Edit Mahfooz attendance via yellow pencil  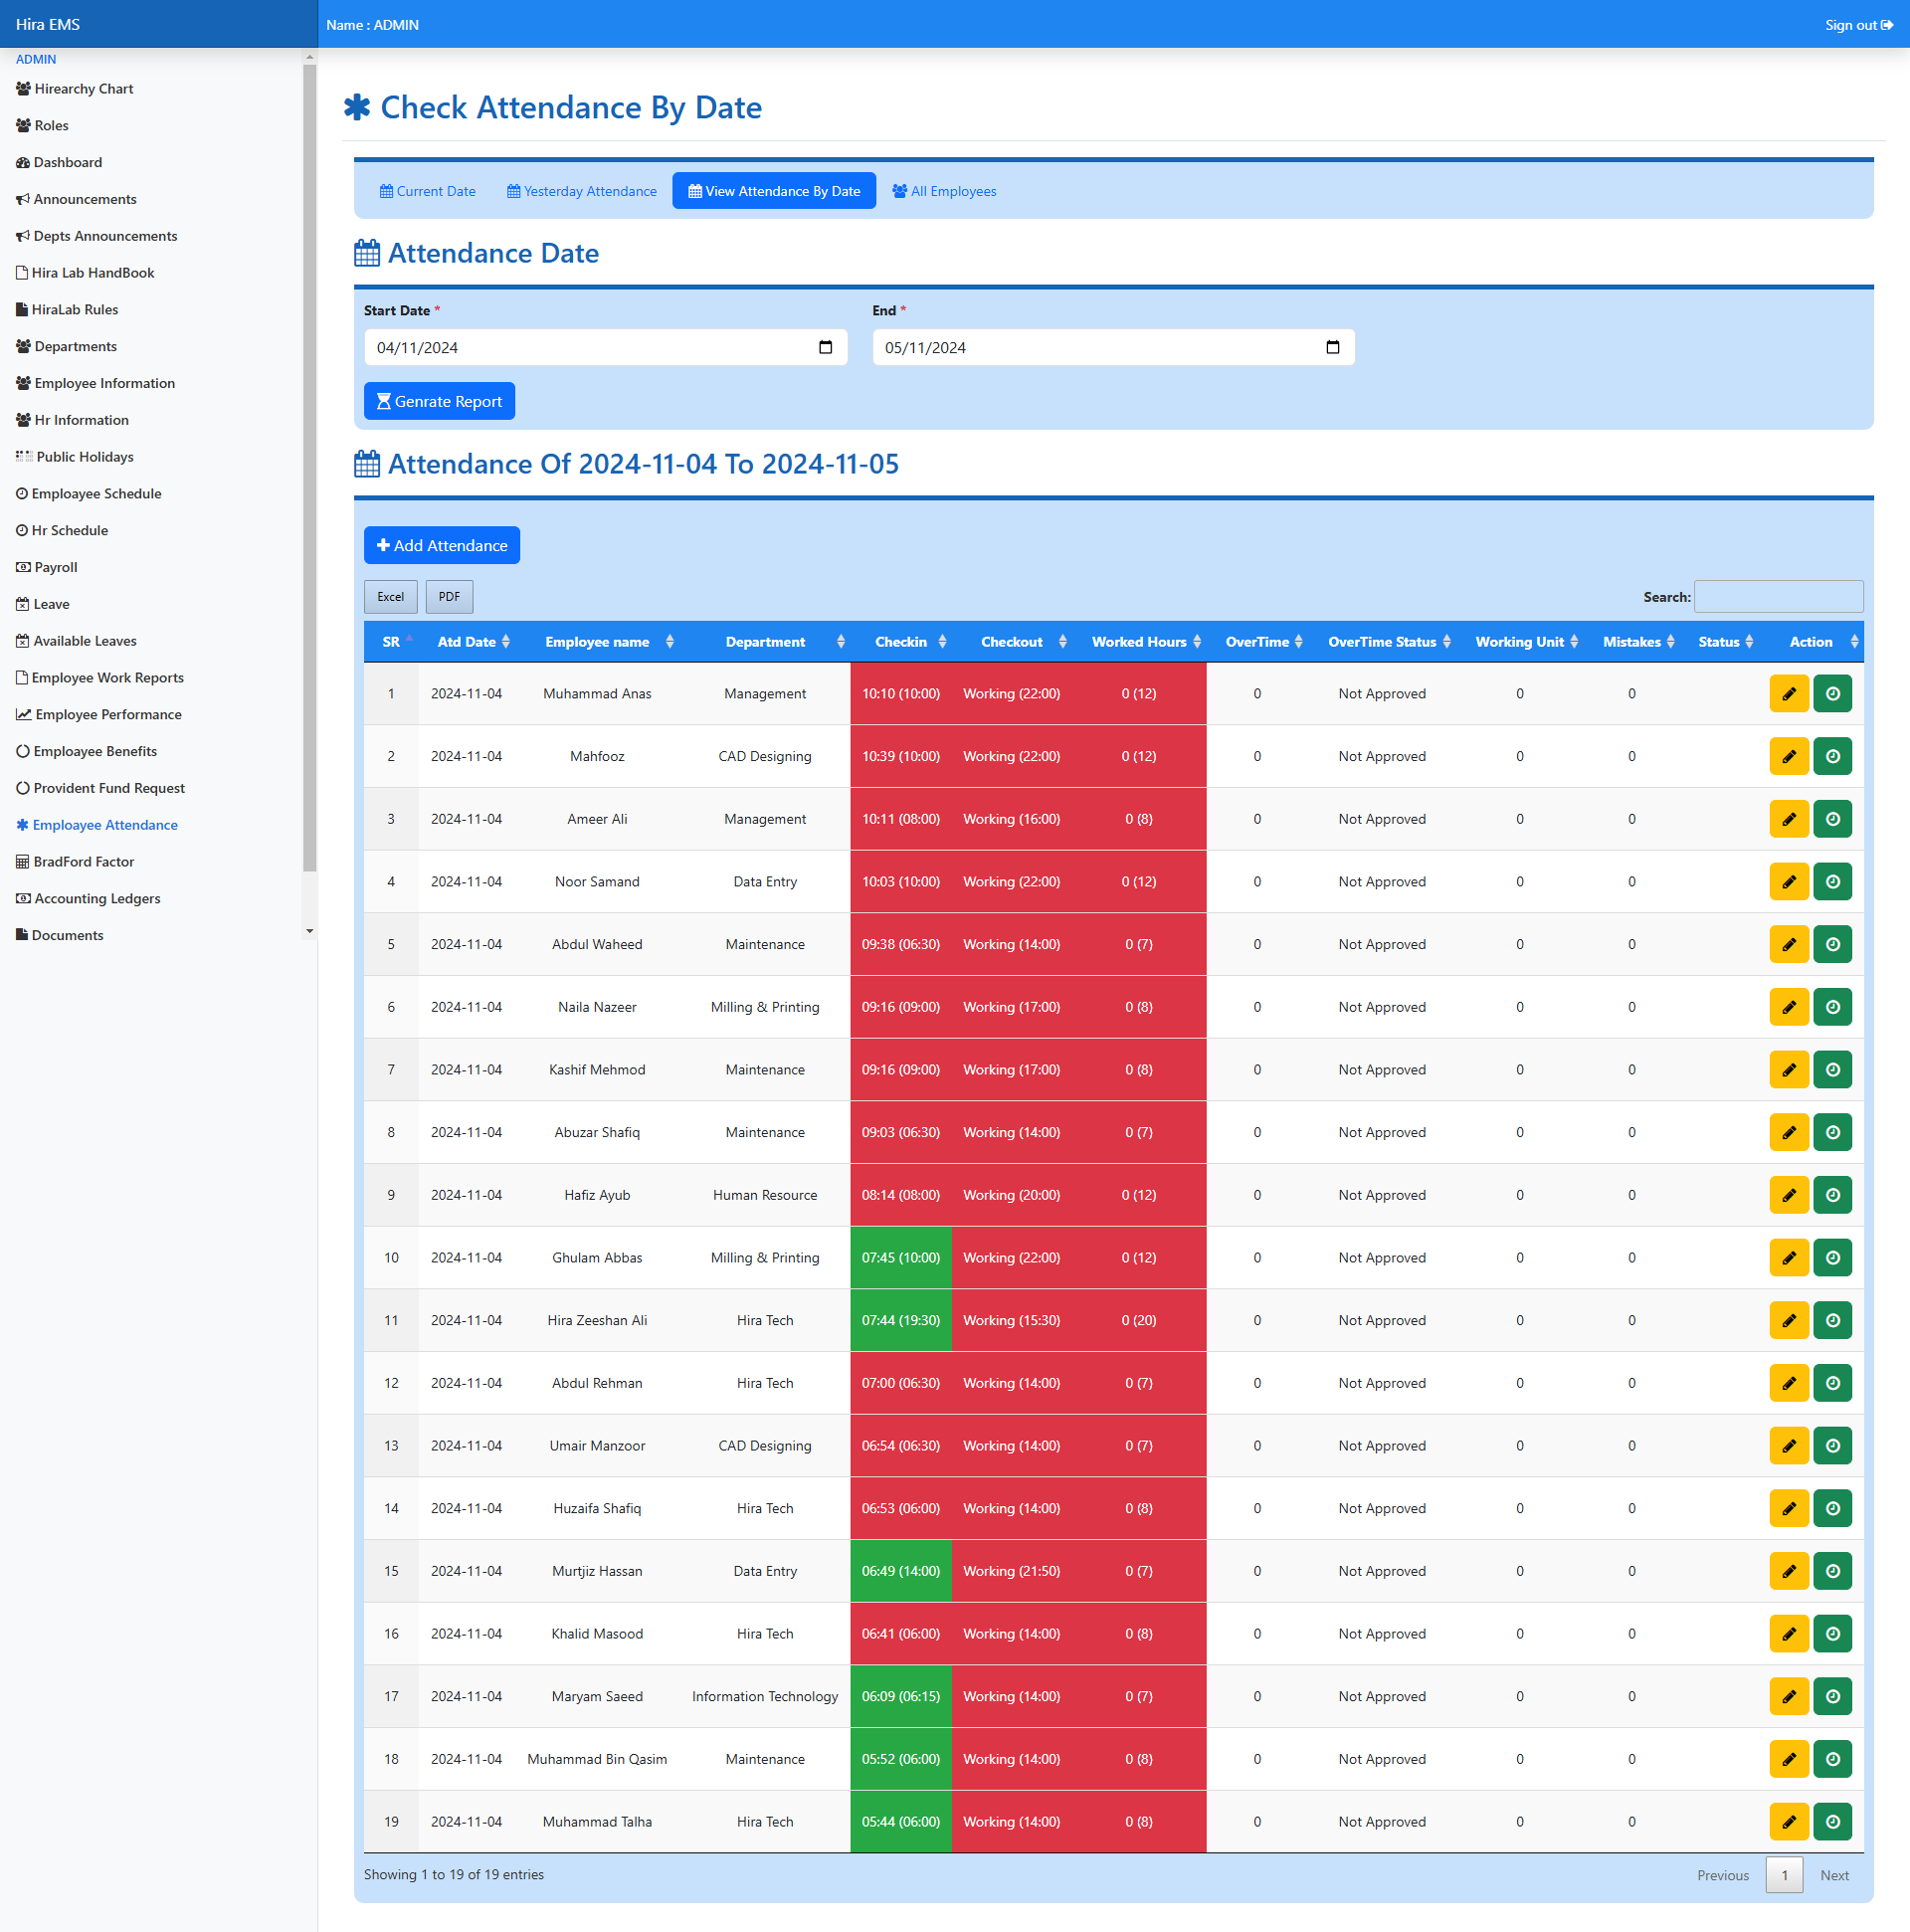click(x=1789, y=757)
